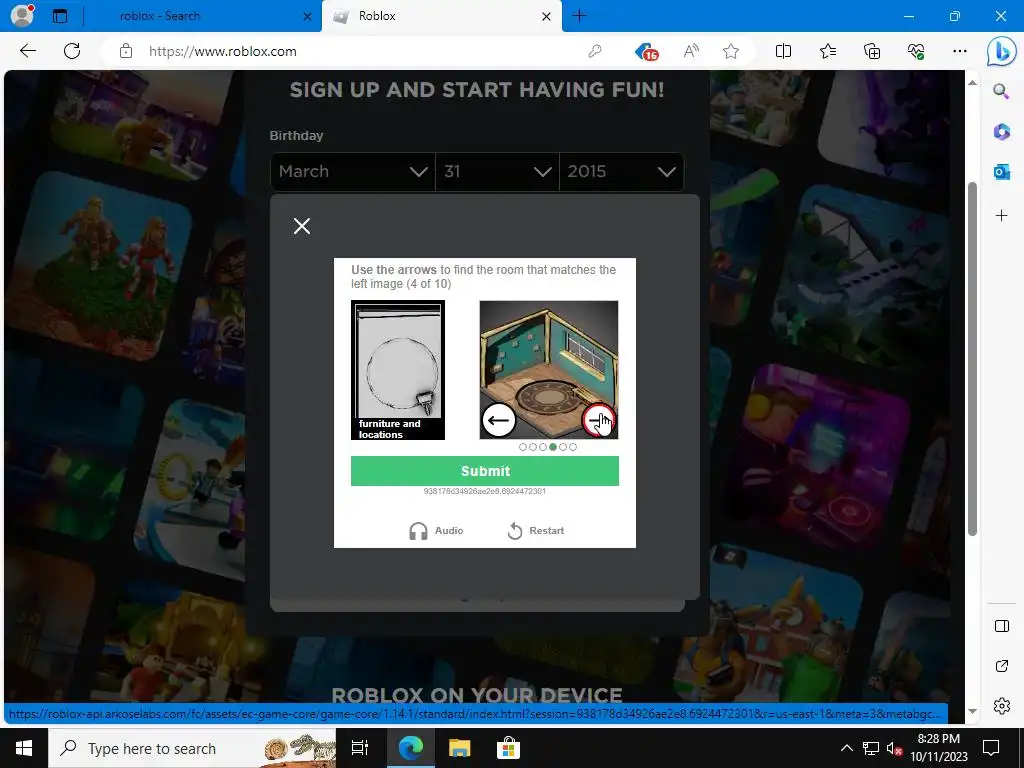Click scrollbar down arrow

click(x=972, y=711)
